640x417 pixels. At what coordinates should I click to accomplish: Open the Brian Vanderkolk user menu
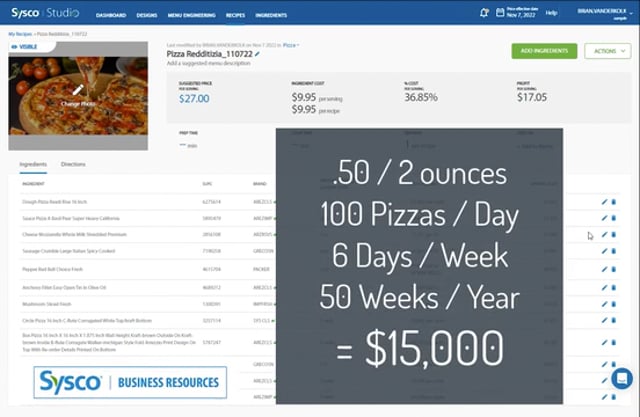pos(605,13)
